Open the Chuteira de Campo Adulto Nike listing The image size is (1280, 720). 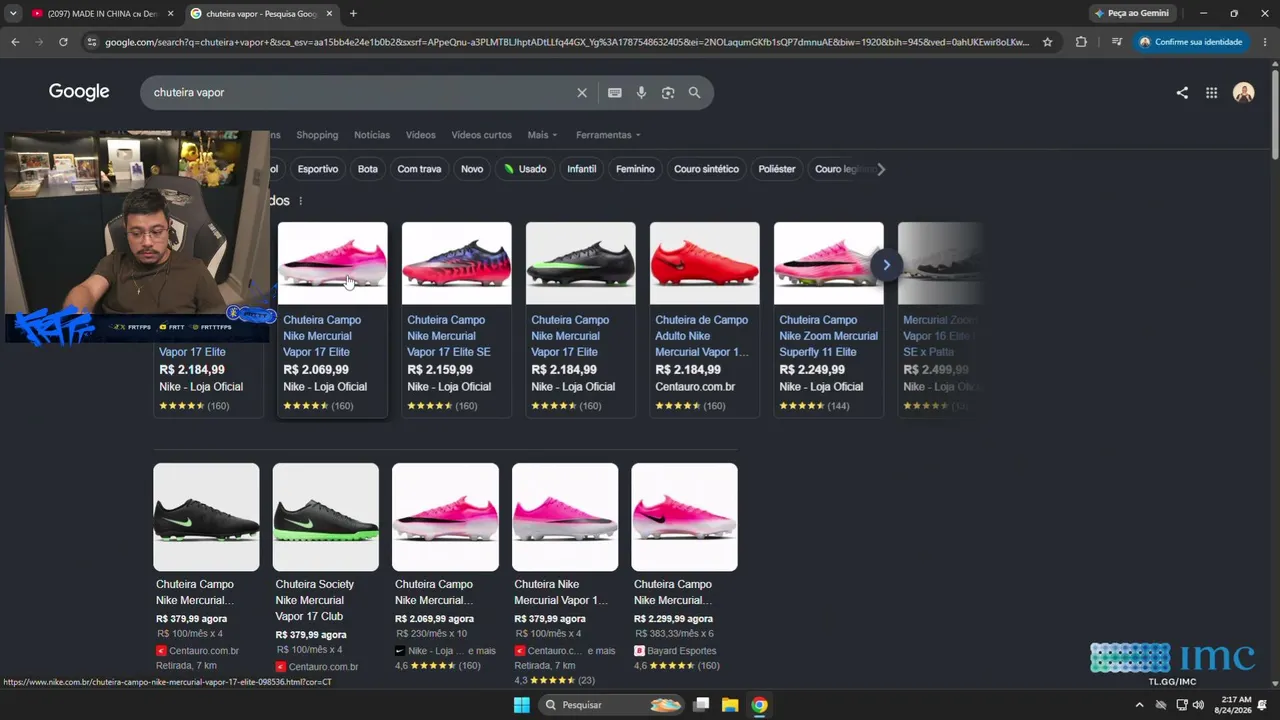[x=704, y=319]
